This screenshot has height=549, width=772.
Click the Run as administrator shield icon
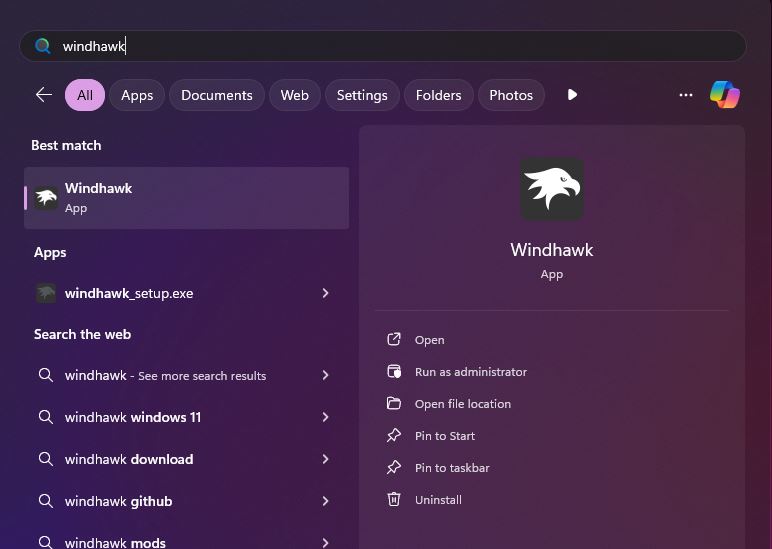pyautogui.click(x=394, y=372)
